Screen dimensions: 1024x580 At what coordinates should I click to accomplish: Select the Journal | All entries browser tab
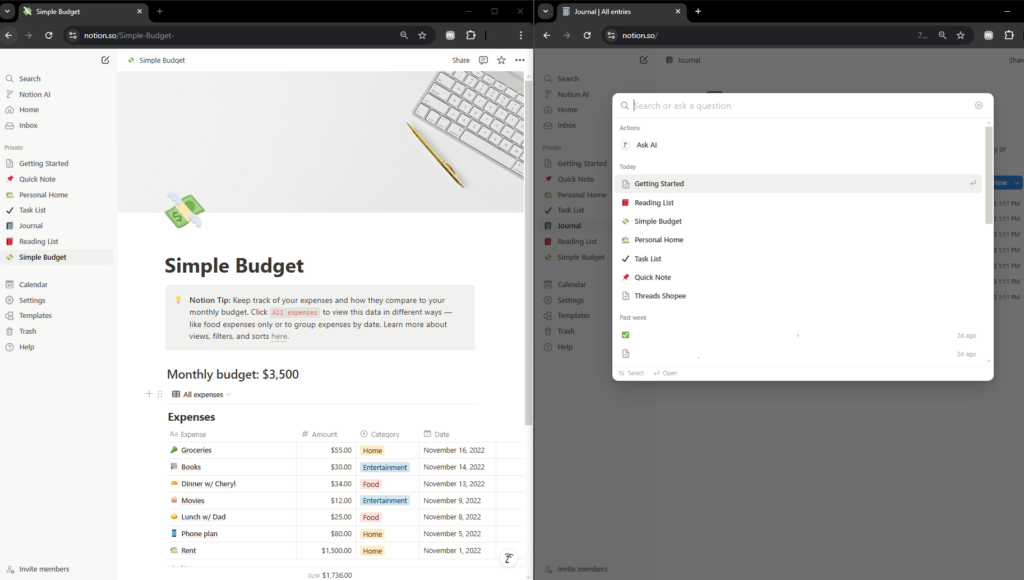(620, 11)
